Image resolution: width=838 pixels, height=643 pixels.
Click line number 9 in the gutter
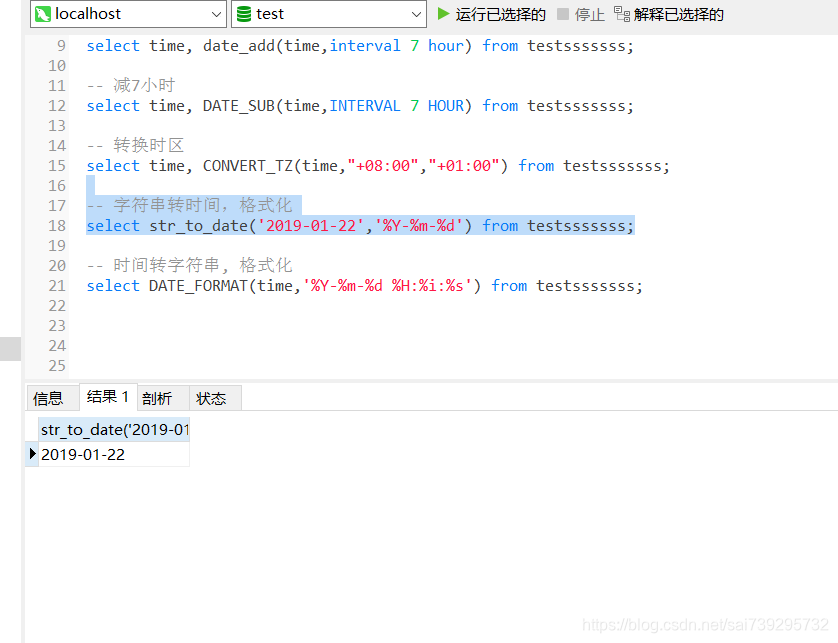click(60, 45)
